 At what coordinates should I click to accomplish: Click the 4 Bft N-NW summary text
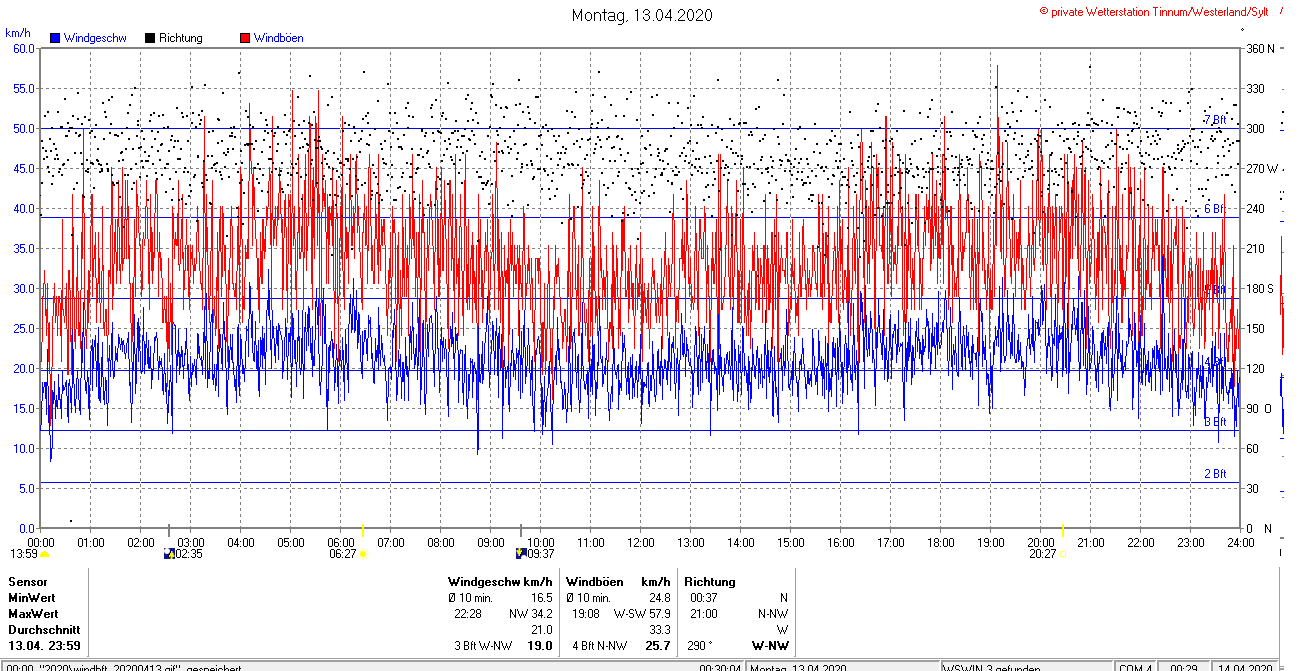click(x=600, y=646)
